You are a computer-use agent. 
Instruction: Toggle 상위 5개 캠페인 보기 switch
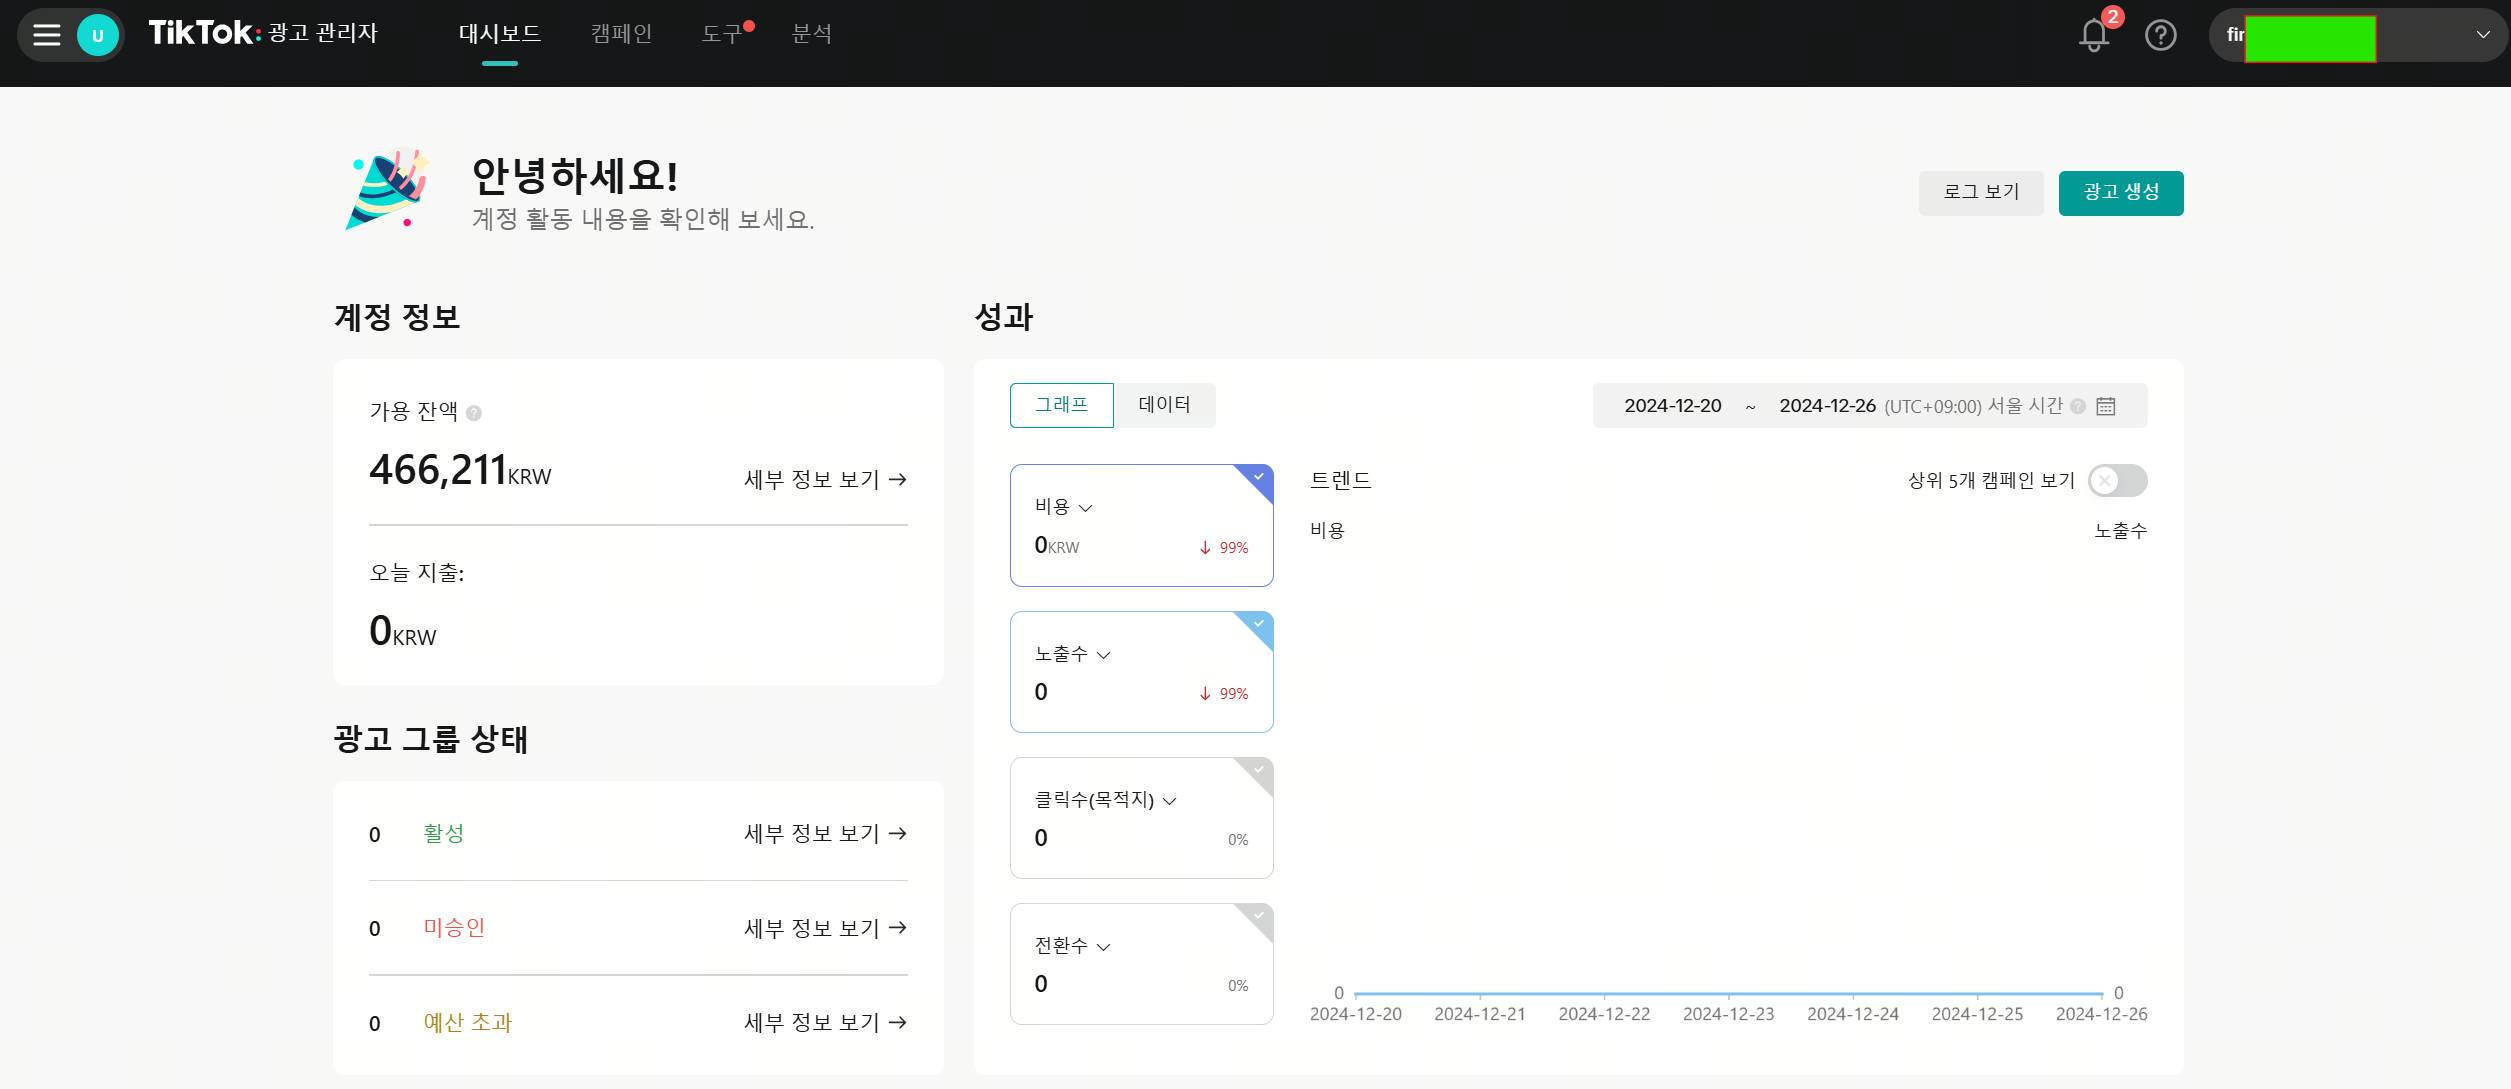pos(2117,481)
